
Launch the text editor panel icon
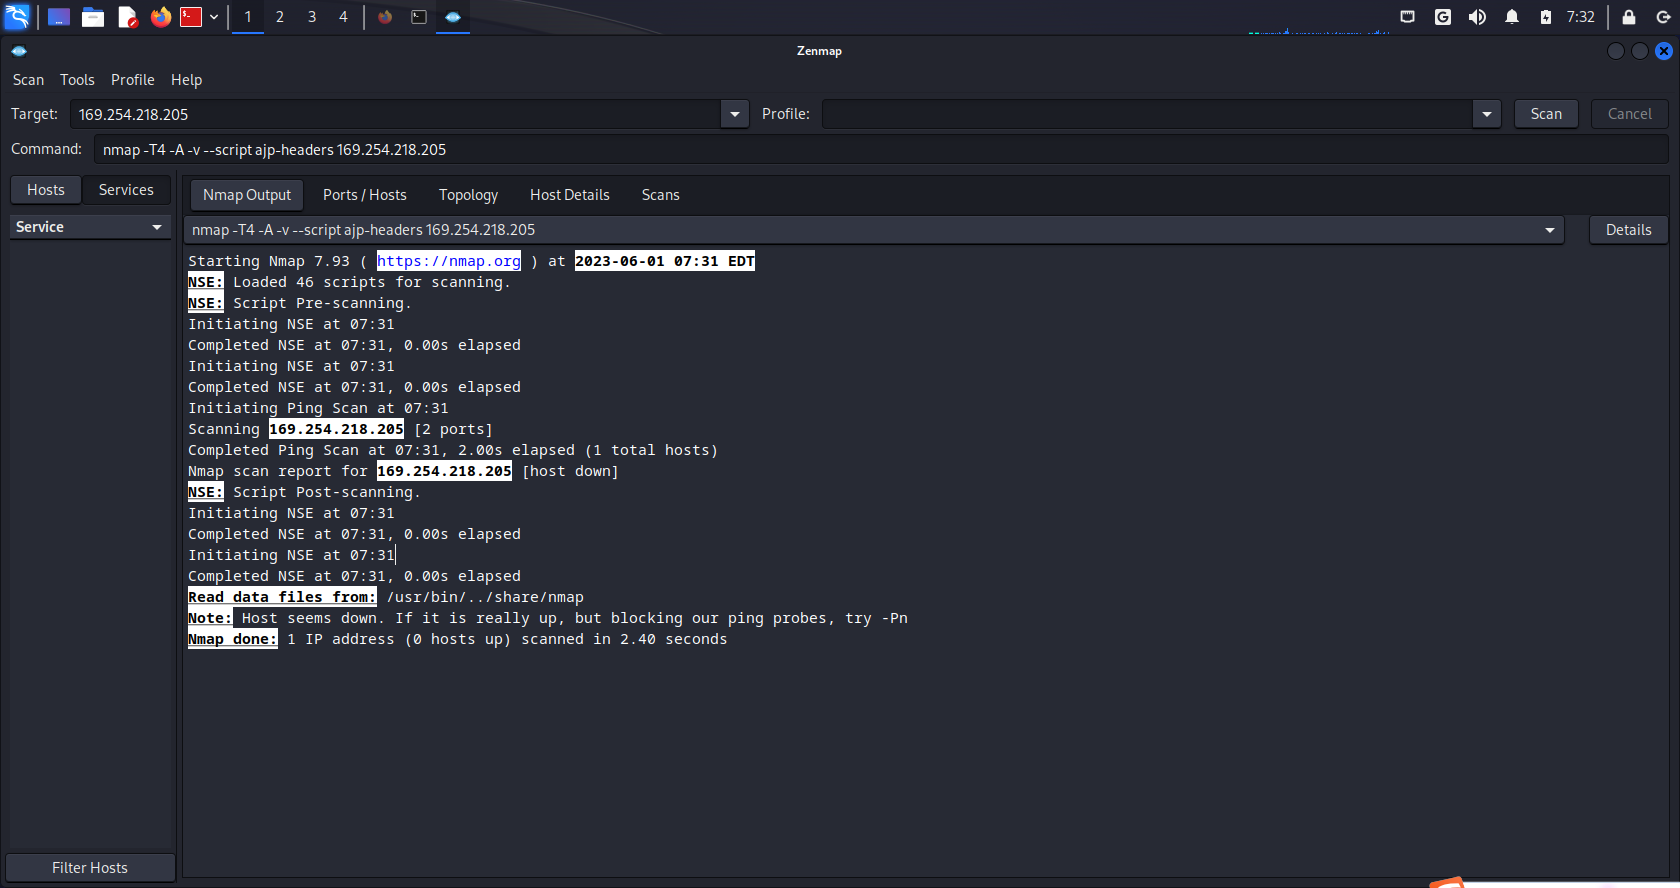[x=127, y=17]
